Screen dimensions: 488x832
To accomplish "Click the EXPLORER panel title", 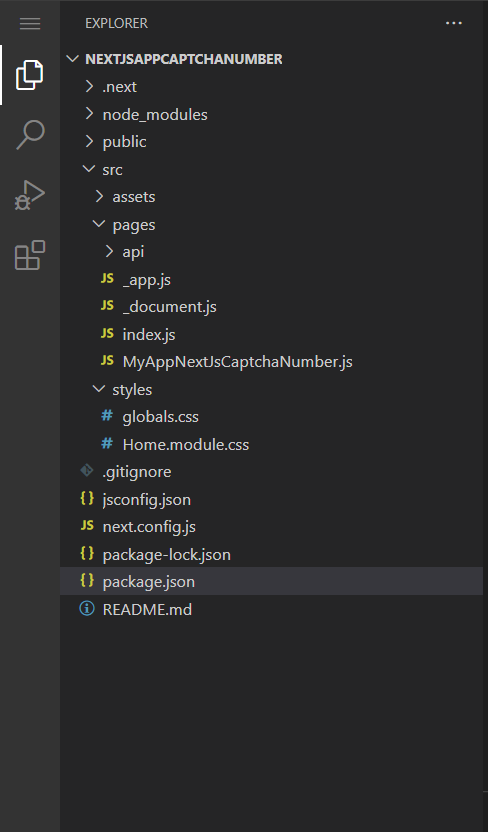I will (116, 23).
